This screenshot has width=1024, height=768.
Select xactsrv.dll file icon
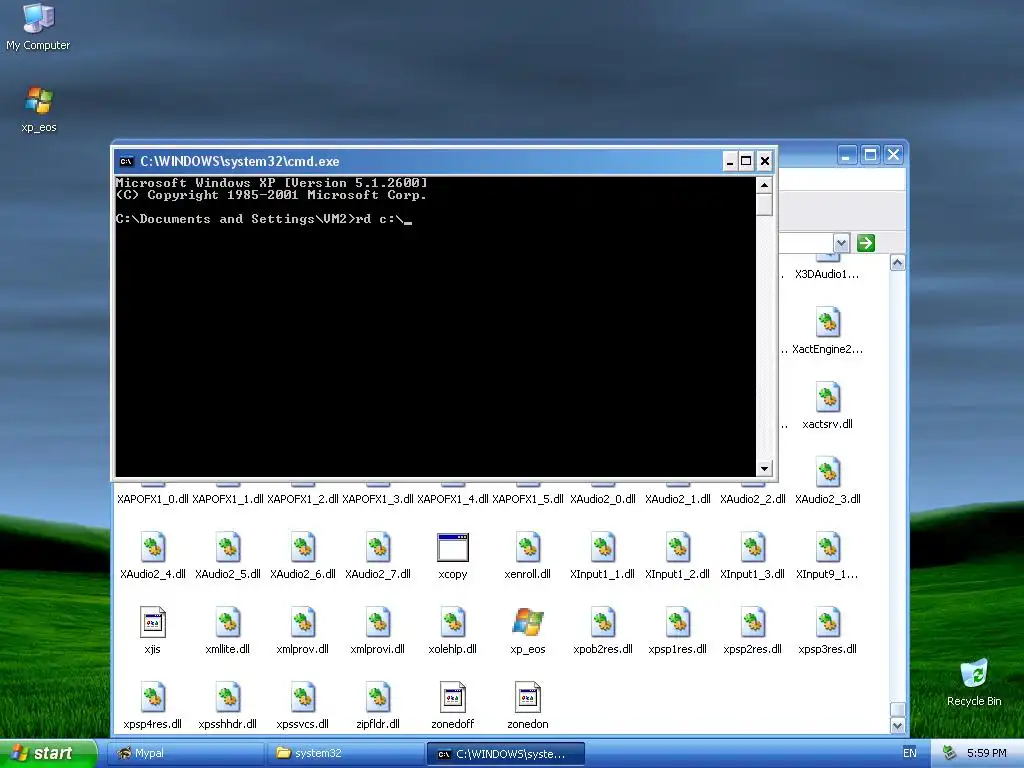[828, 397]
